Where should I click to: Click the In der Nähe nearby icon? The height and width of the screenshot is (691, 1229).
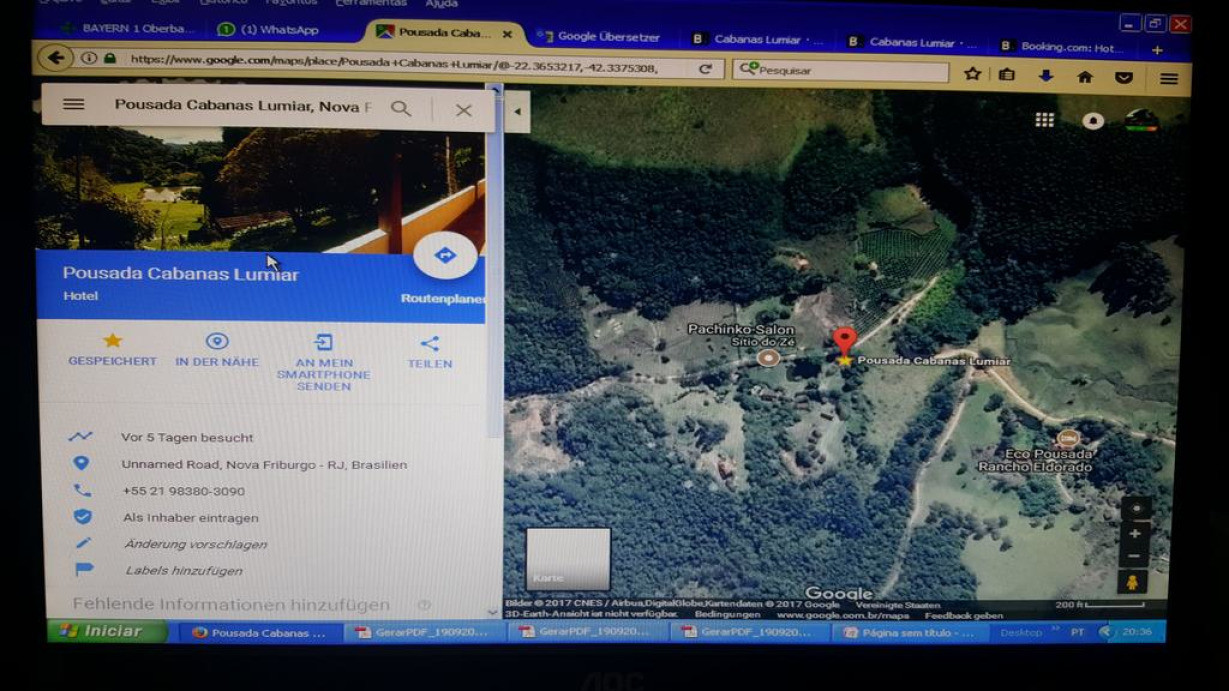pos(217,341)
